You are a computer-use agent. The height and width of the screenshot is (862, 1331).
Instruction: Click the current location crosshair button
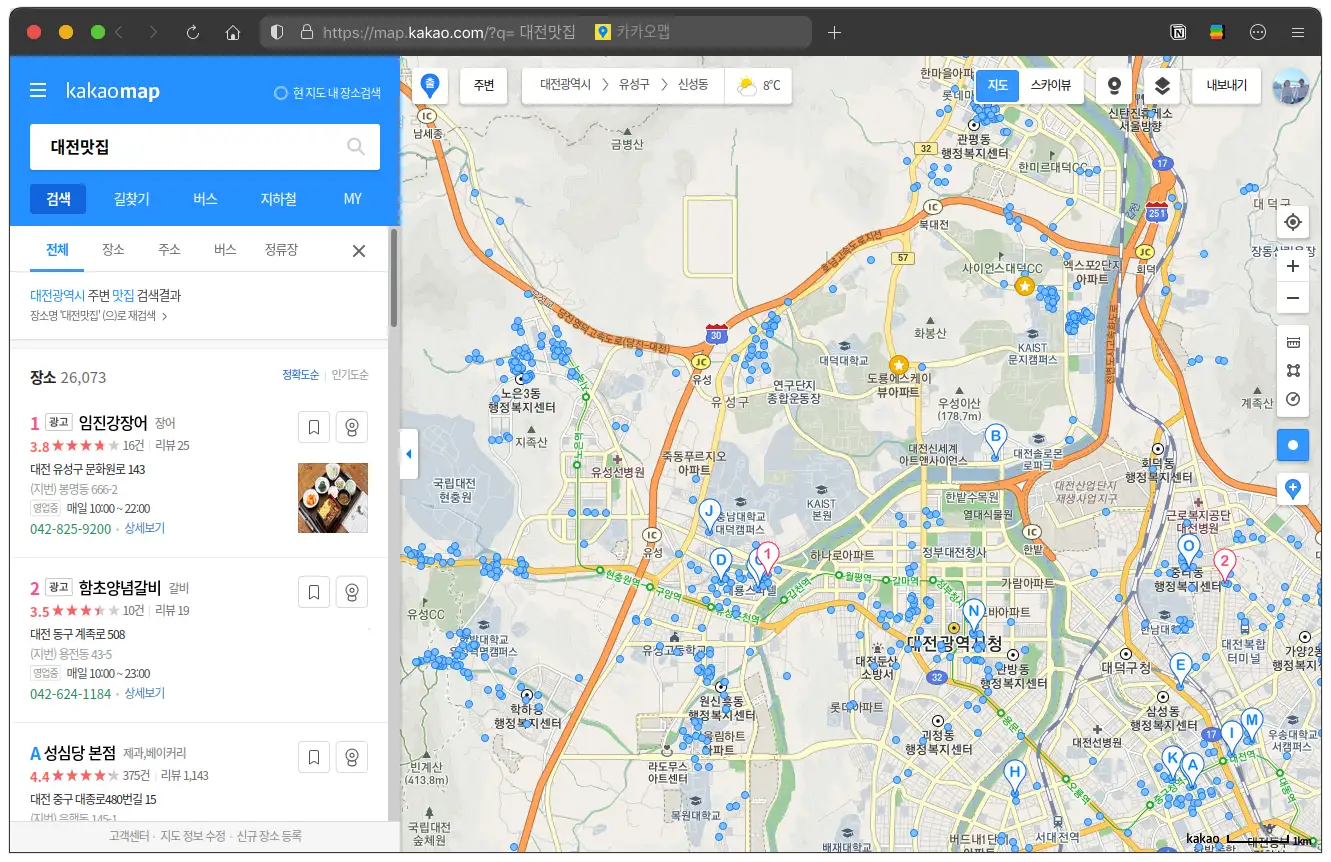pos(1293,222)
